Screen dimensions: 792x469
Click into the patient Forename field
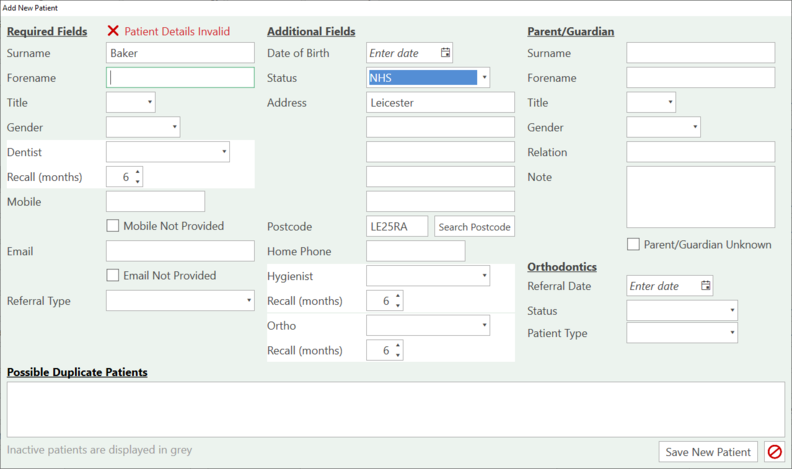coord(180,78)
